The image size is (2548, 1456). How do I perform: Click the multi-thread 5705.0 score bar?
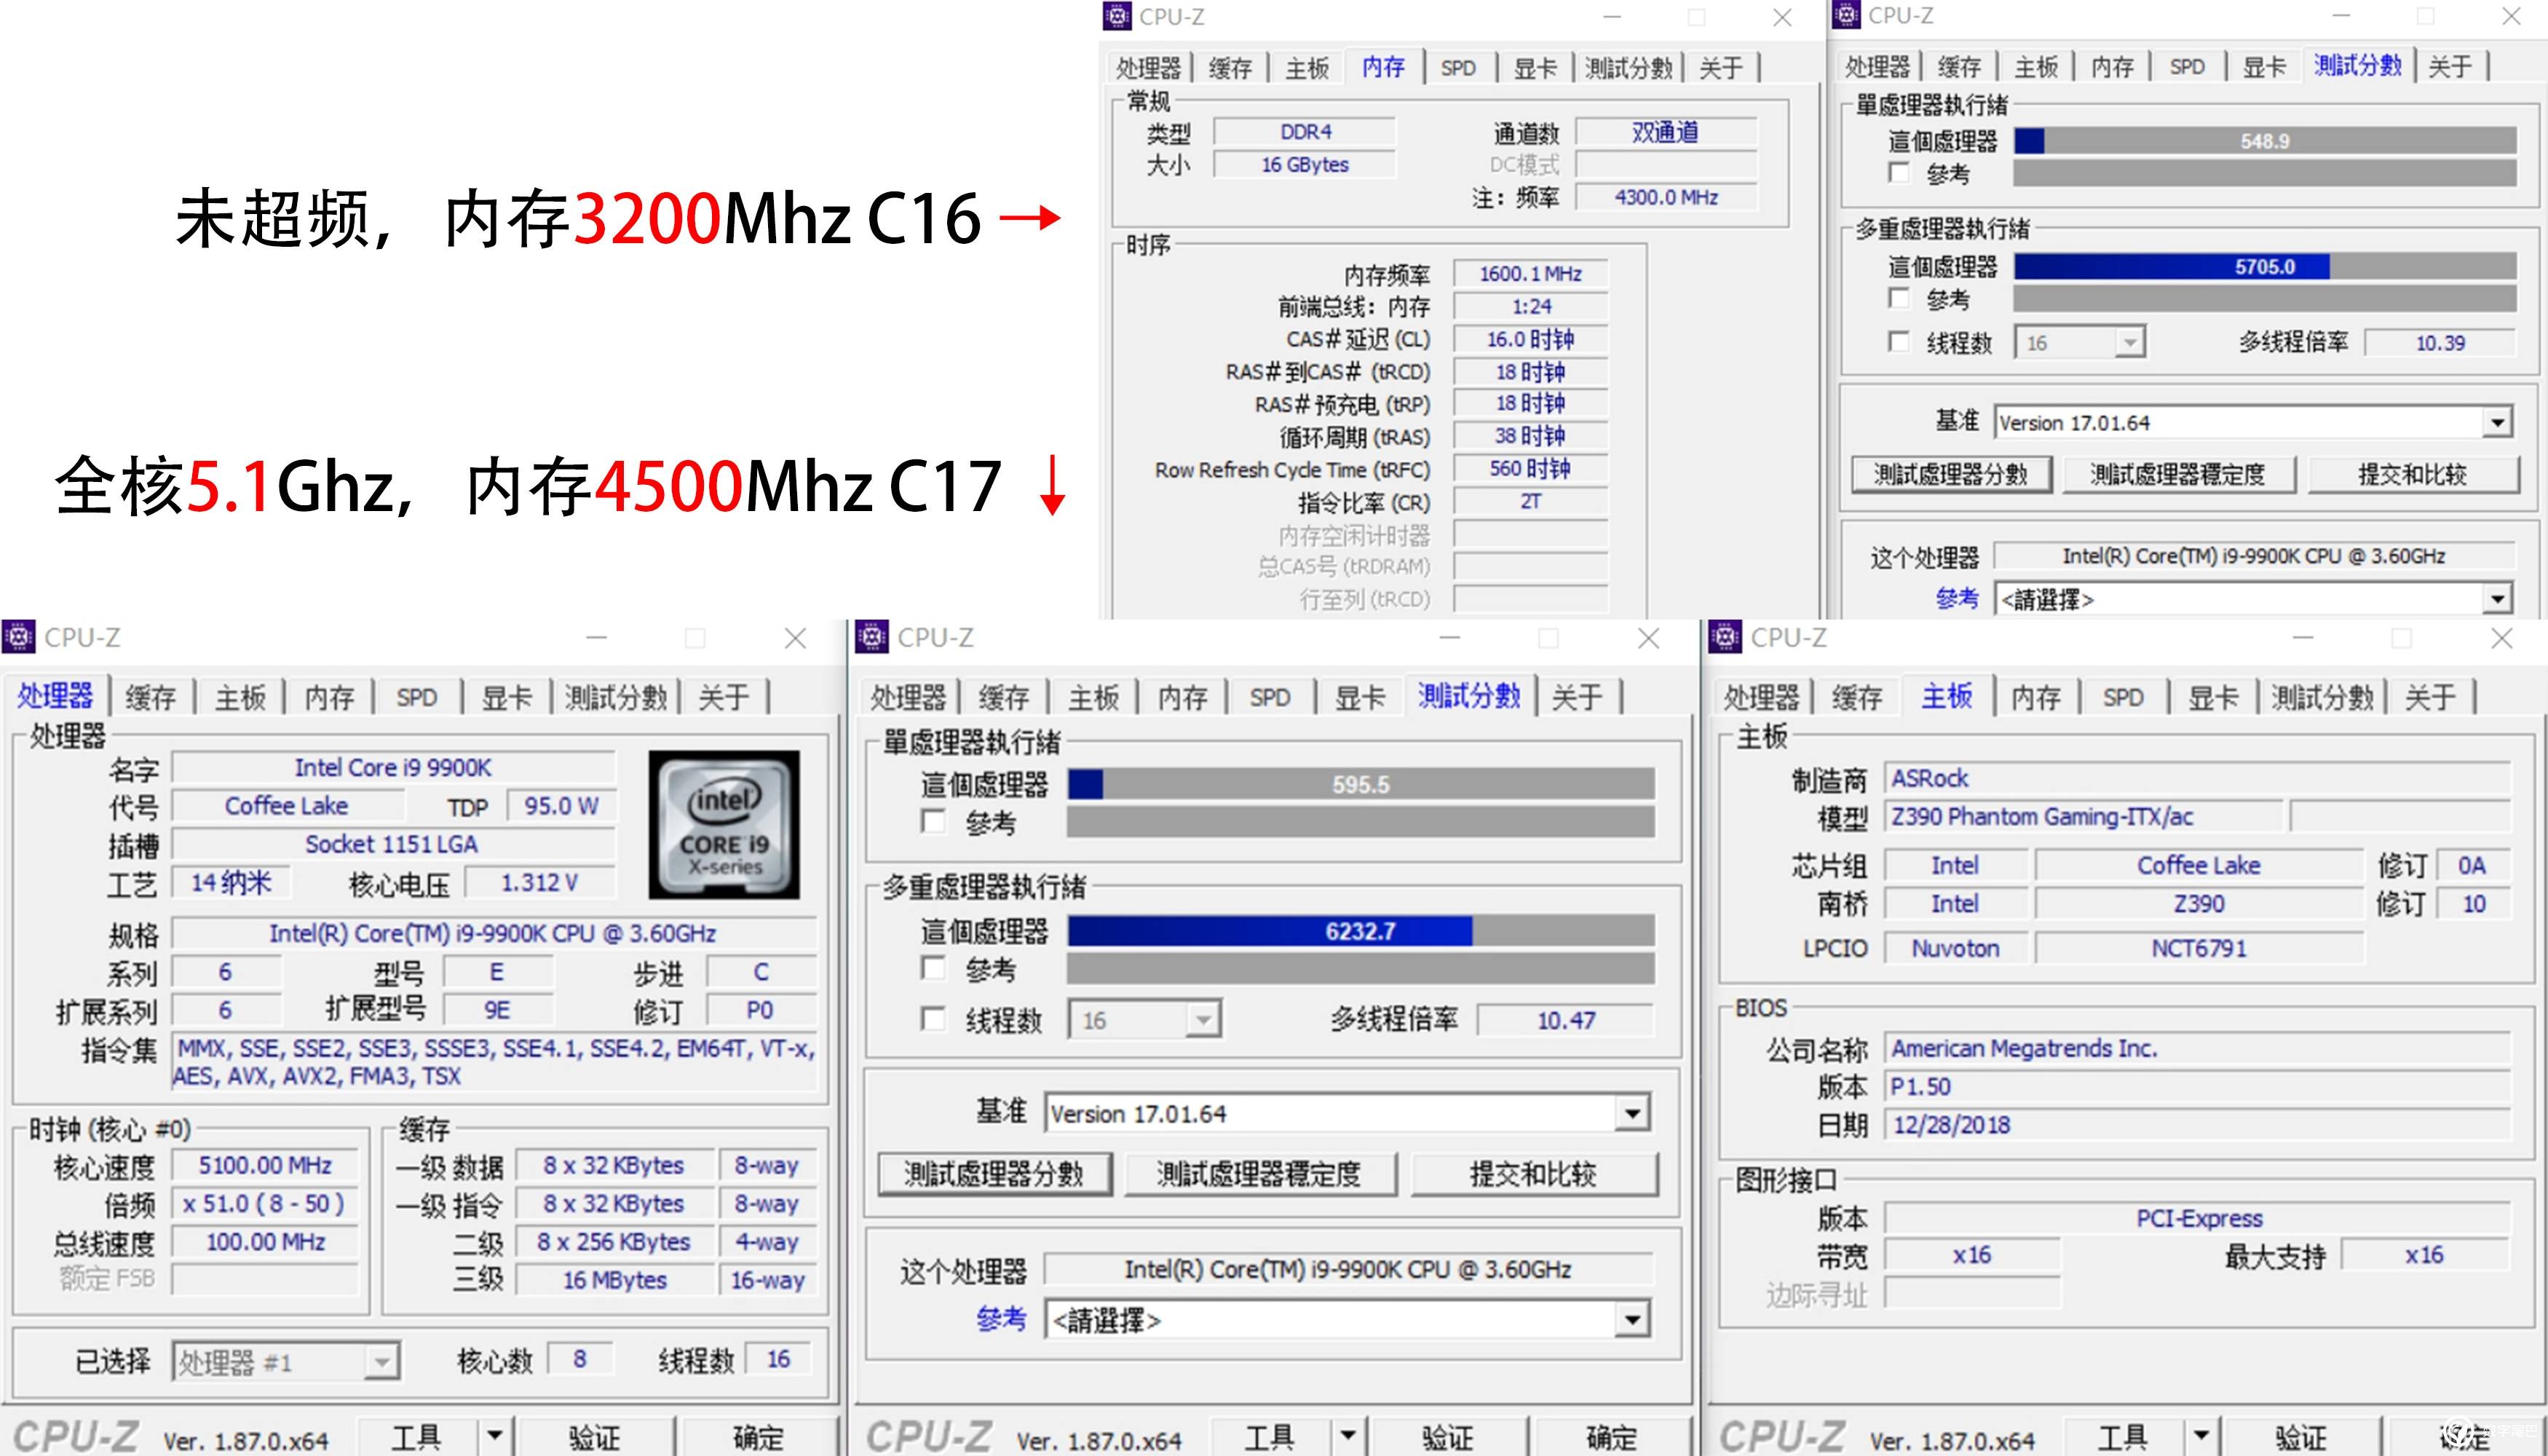2265,266
